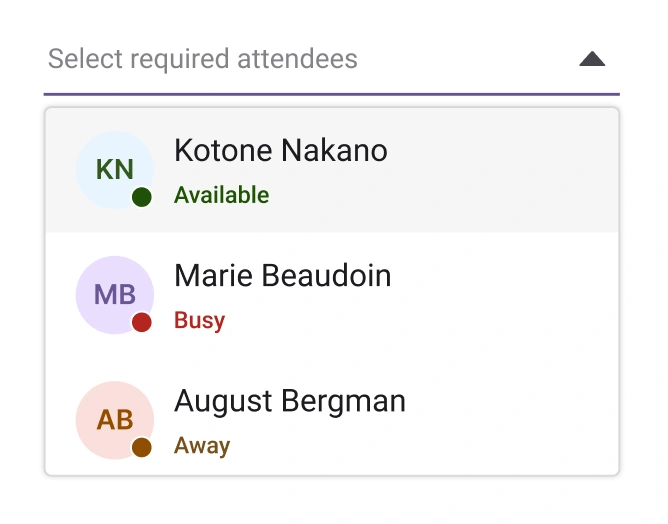This screenshot has width=668, height=524.
Task: Click the KN avatar icon
Action: click(x=114, y=169)
